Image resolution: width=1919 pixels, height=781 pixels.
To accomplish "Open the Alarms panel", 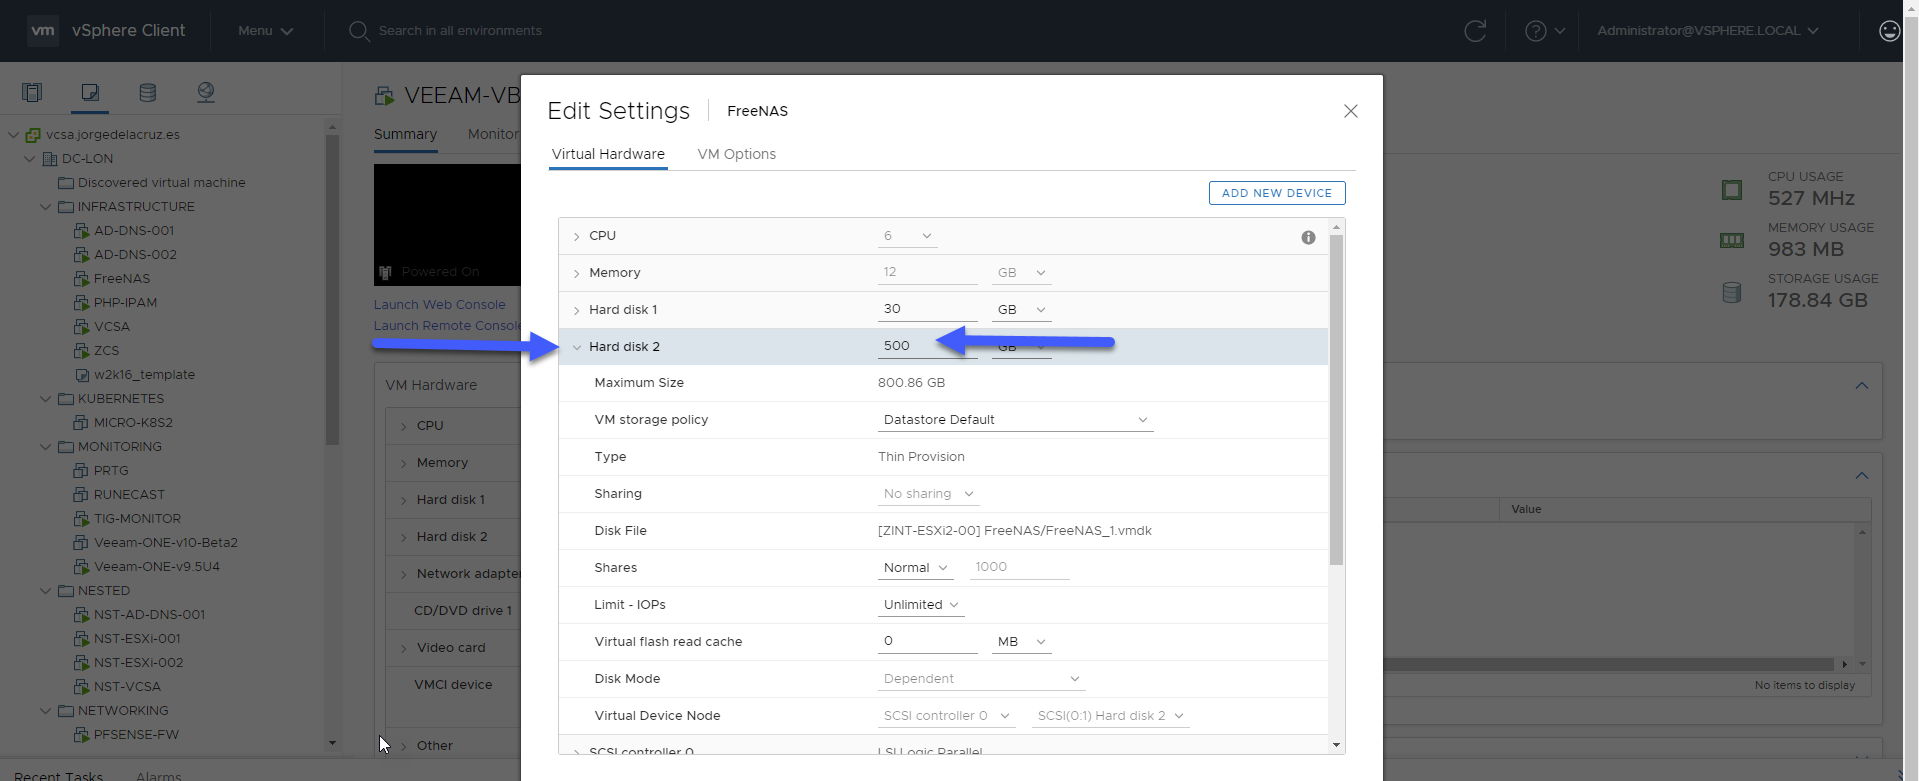I will [x=159, y=775].
